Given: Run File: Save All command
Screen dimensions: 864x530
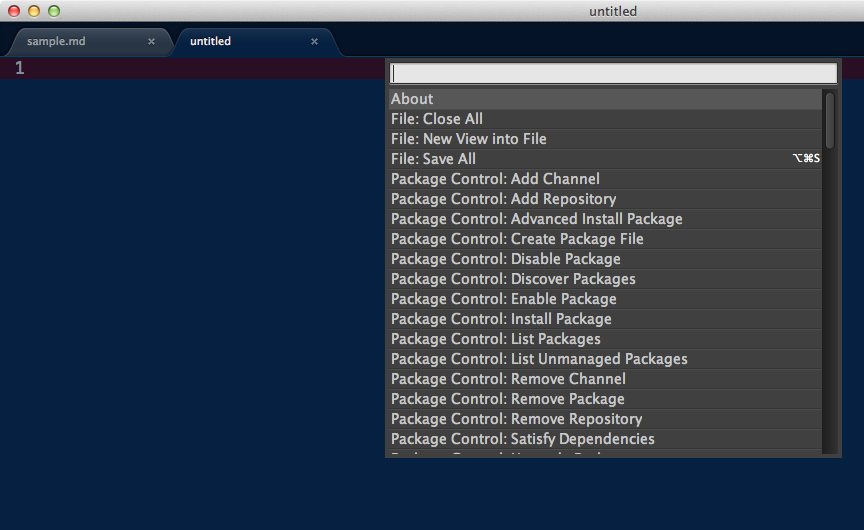Looking at the screenshot, I should click(x=606, y=159).
